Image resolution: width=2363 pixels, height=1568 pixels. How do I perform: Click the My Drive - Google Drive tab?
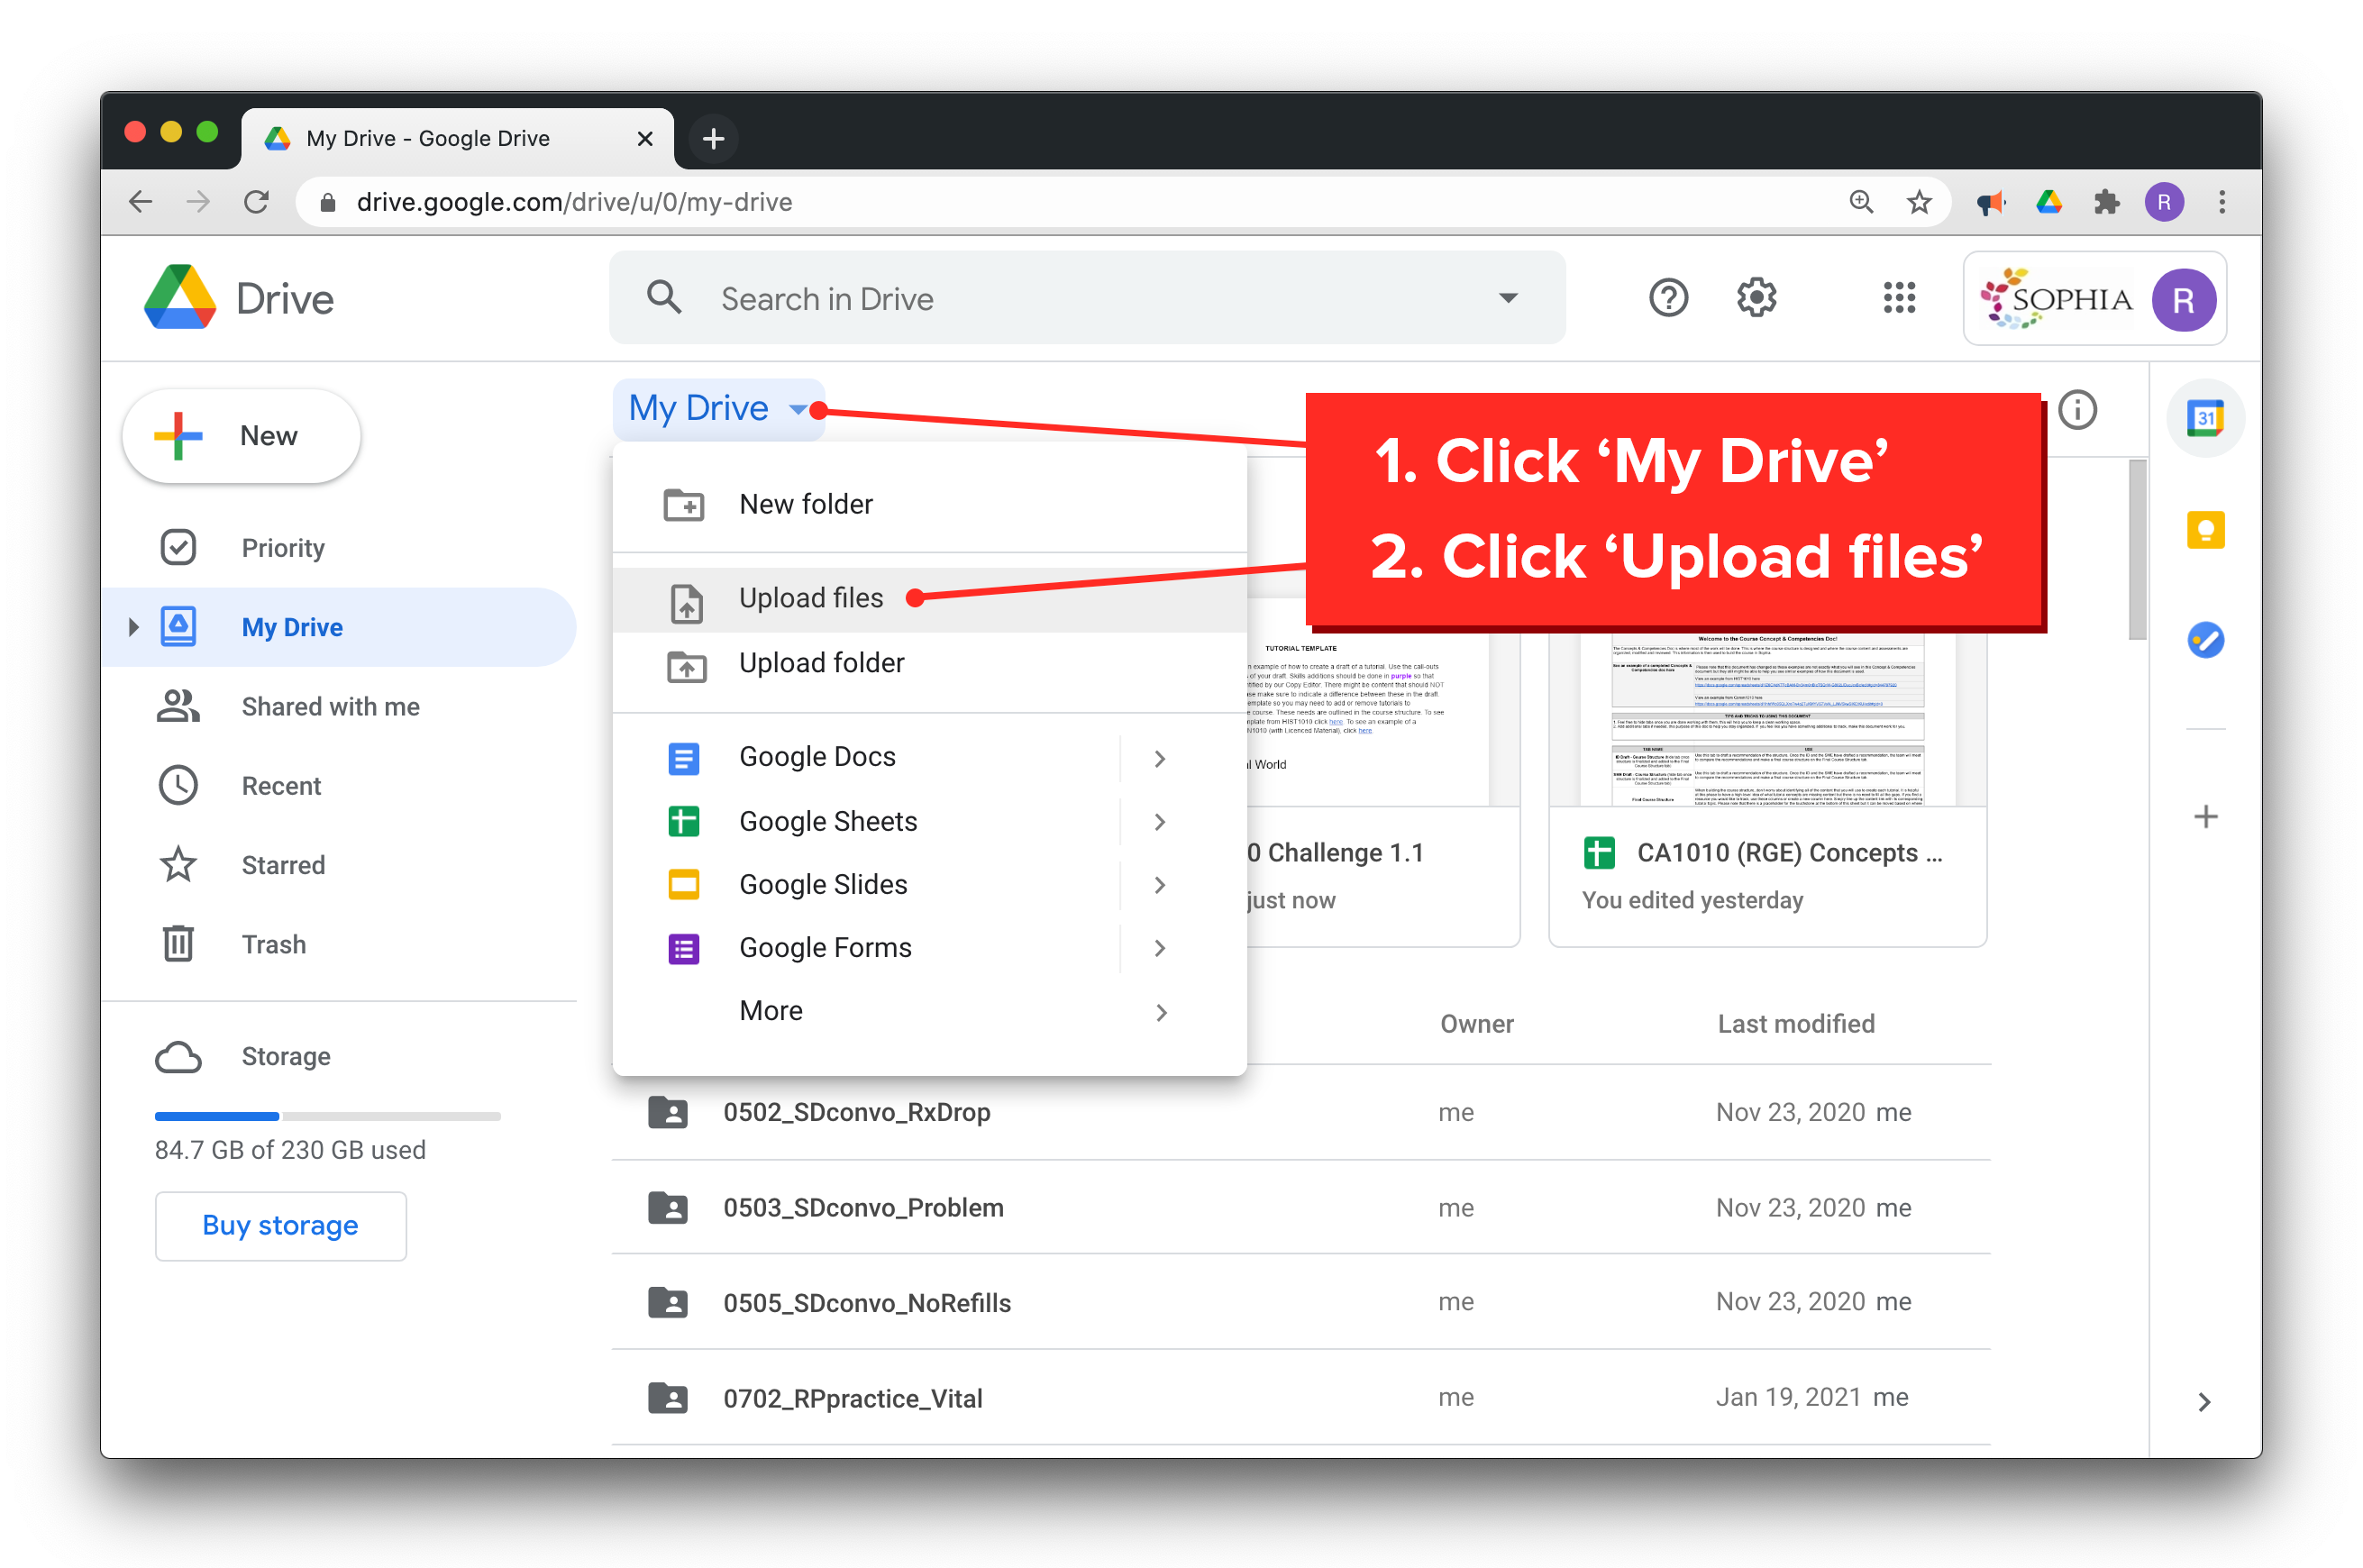(458, 139)
